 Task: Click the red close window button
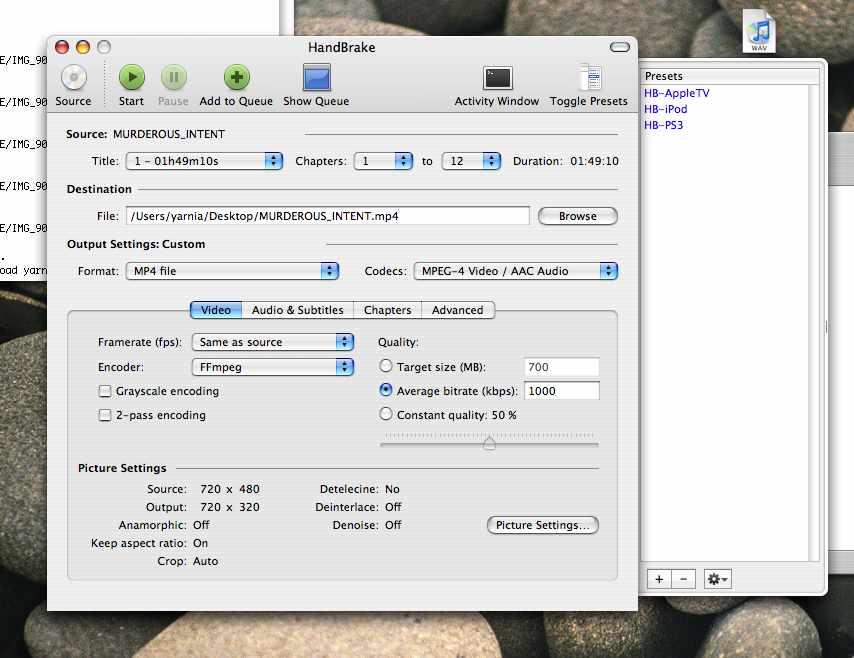tap(62, 47)
